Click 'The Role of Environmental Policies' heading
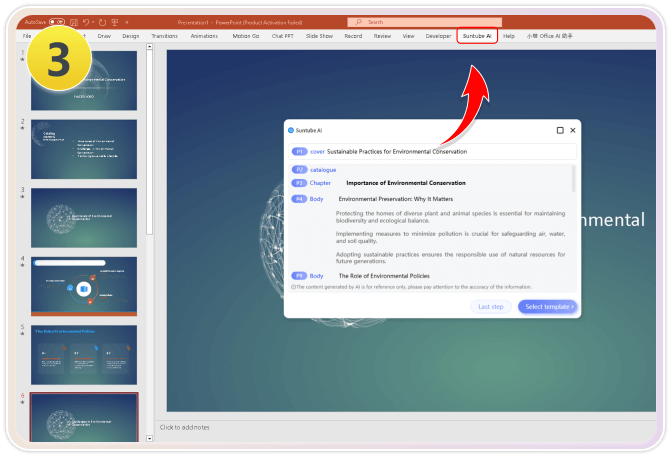This screenshot has height=457, width=671. 384,276
